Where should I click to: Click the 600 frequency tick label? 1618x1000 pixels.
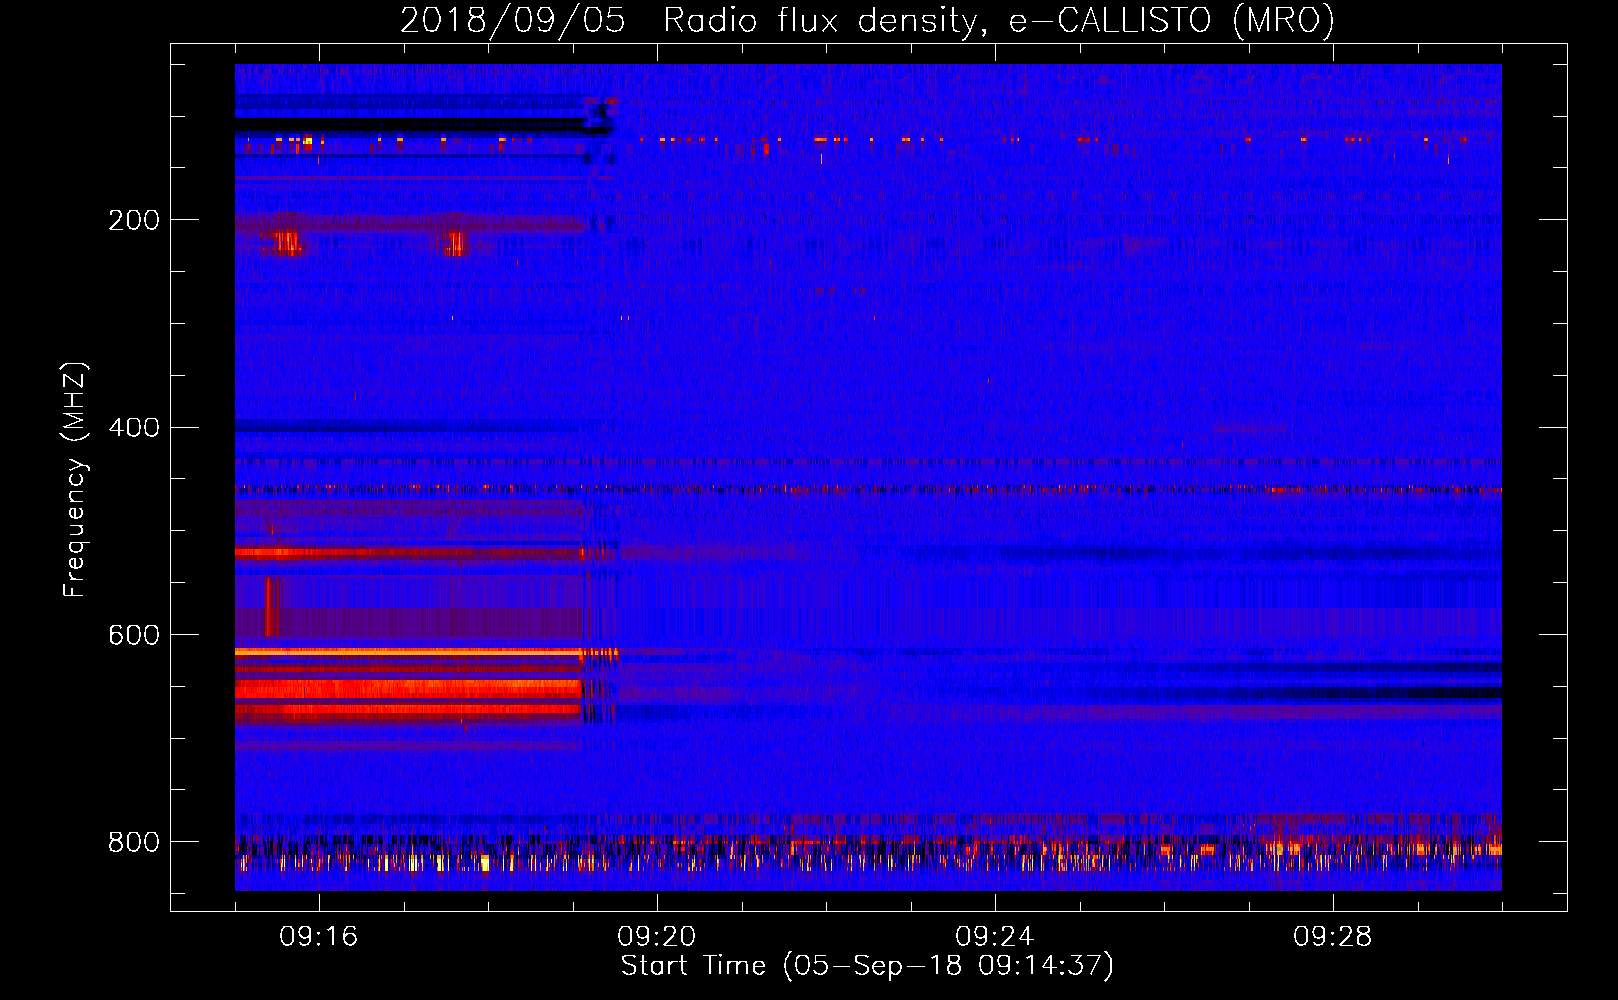coord(134,635)
